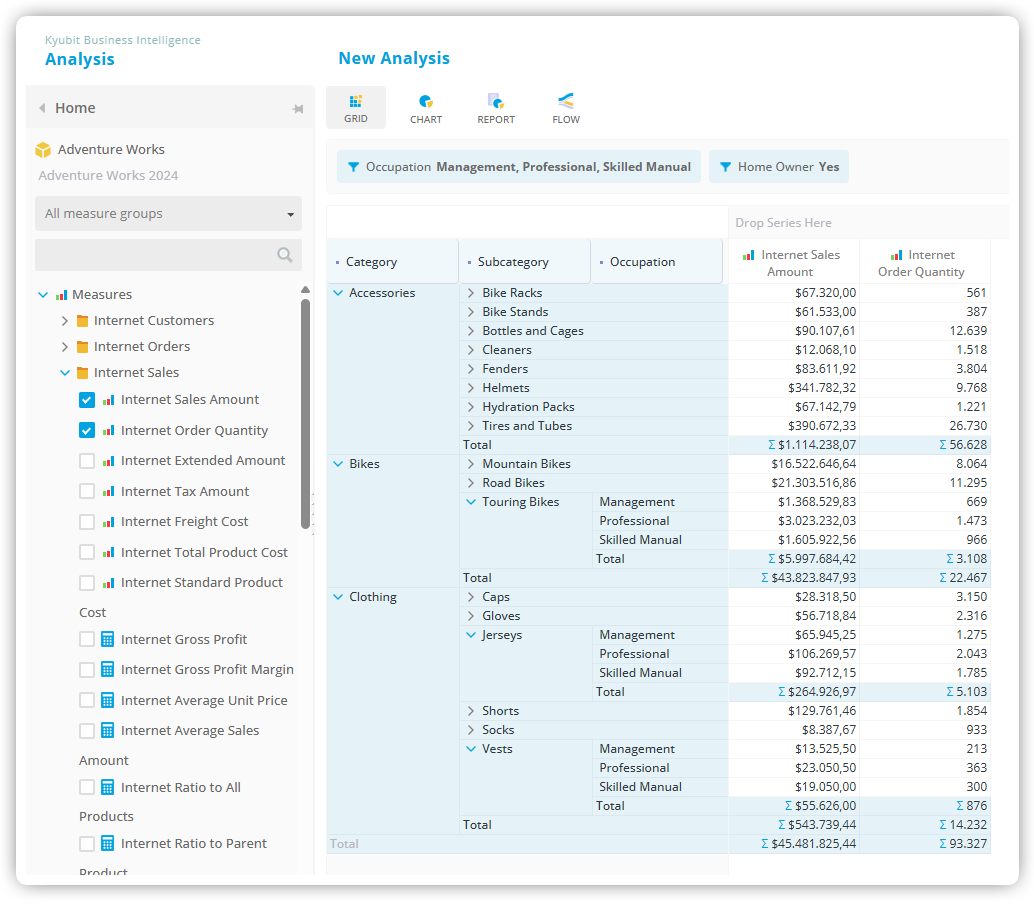Click the Internet Sales Amount column measure icon

tap(748, 256)
